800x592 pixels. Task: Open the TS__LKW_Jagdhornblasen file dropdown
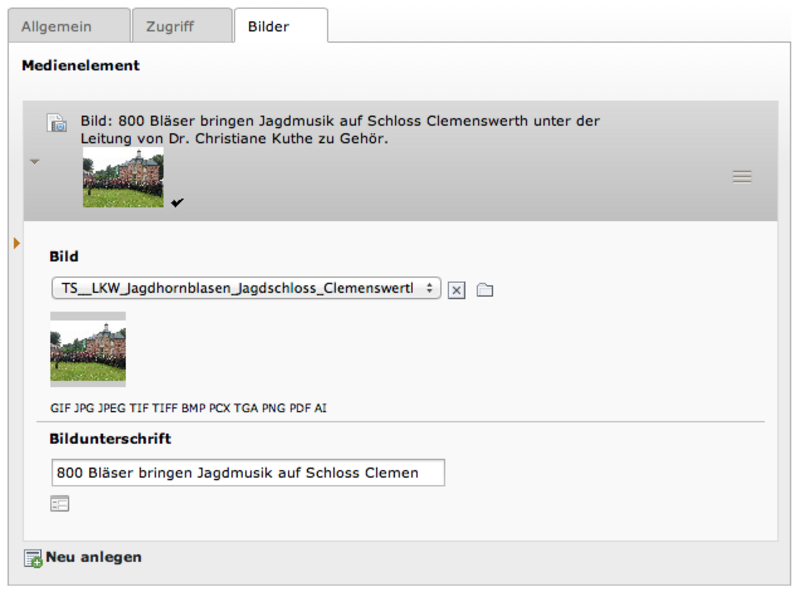point(246,288)
